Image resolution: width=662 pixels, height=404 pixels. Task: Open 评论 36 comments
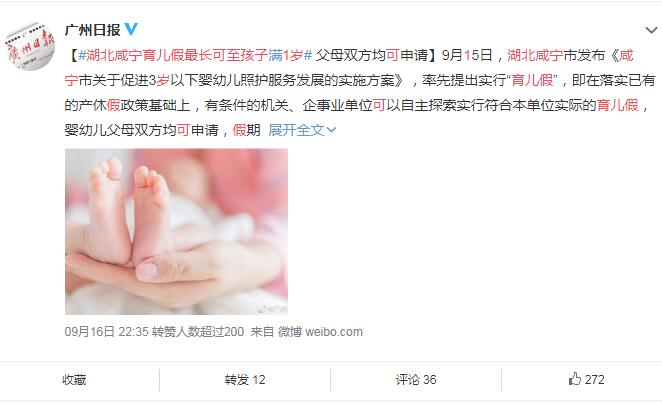click(416, 380)
